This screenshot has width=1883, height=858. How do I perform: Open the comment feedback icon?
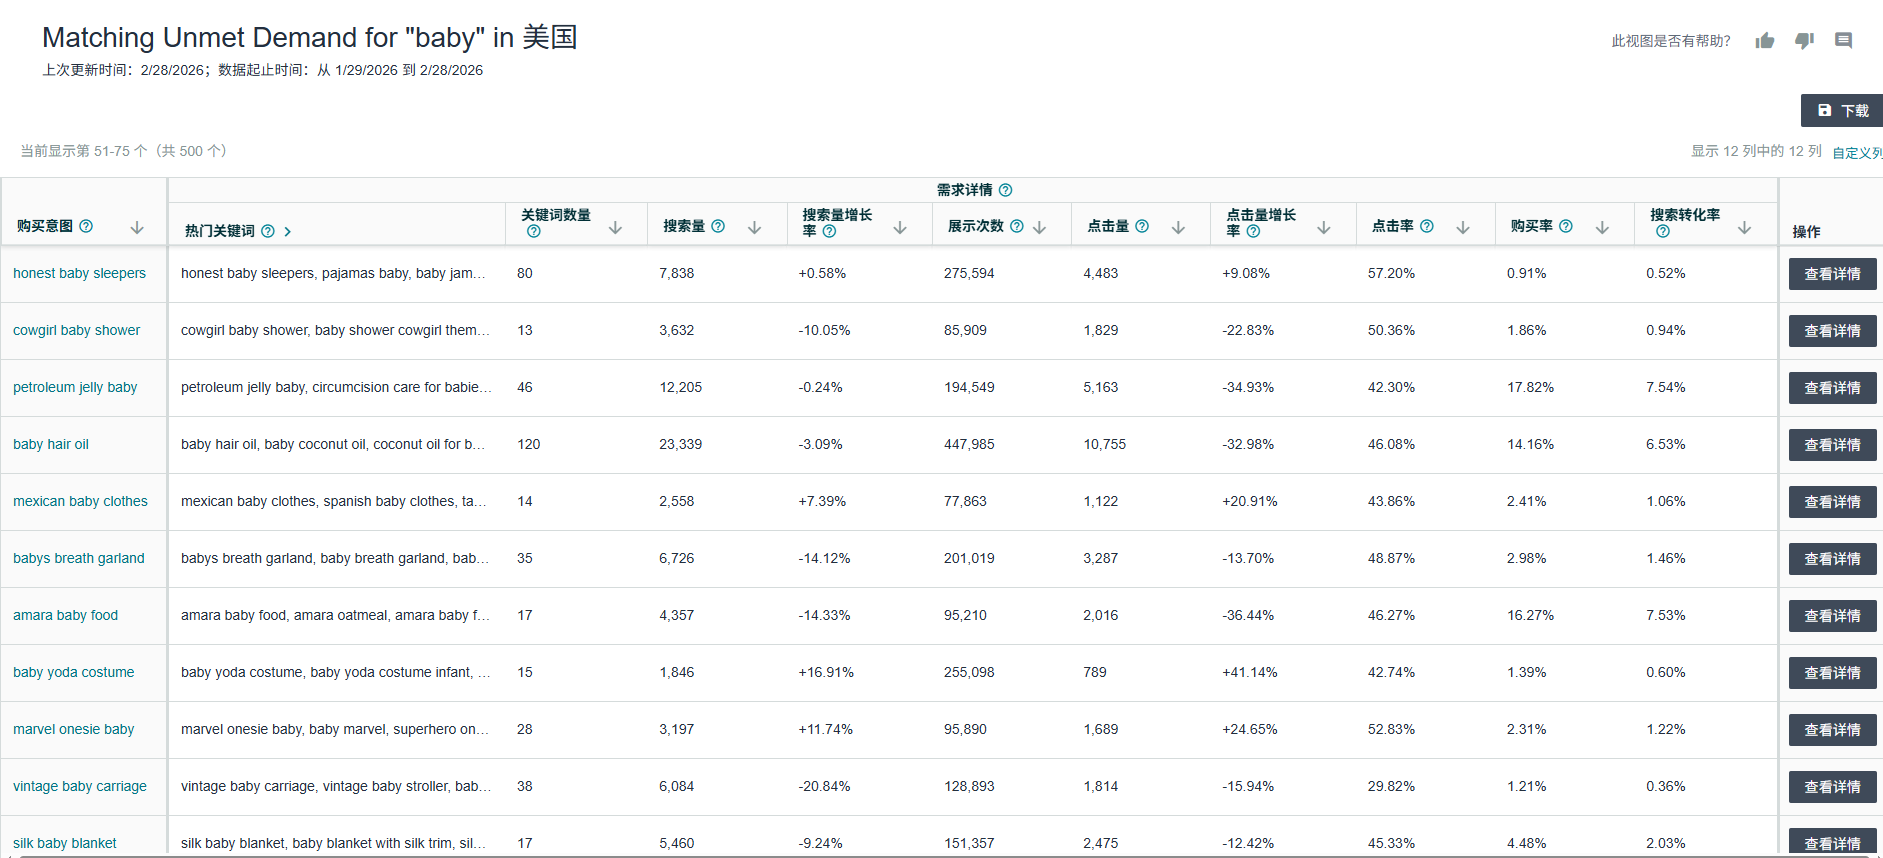1843,41
